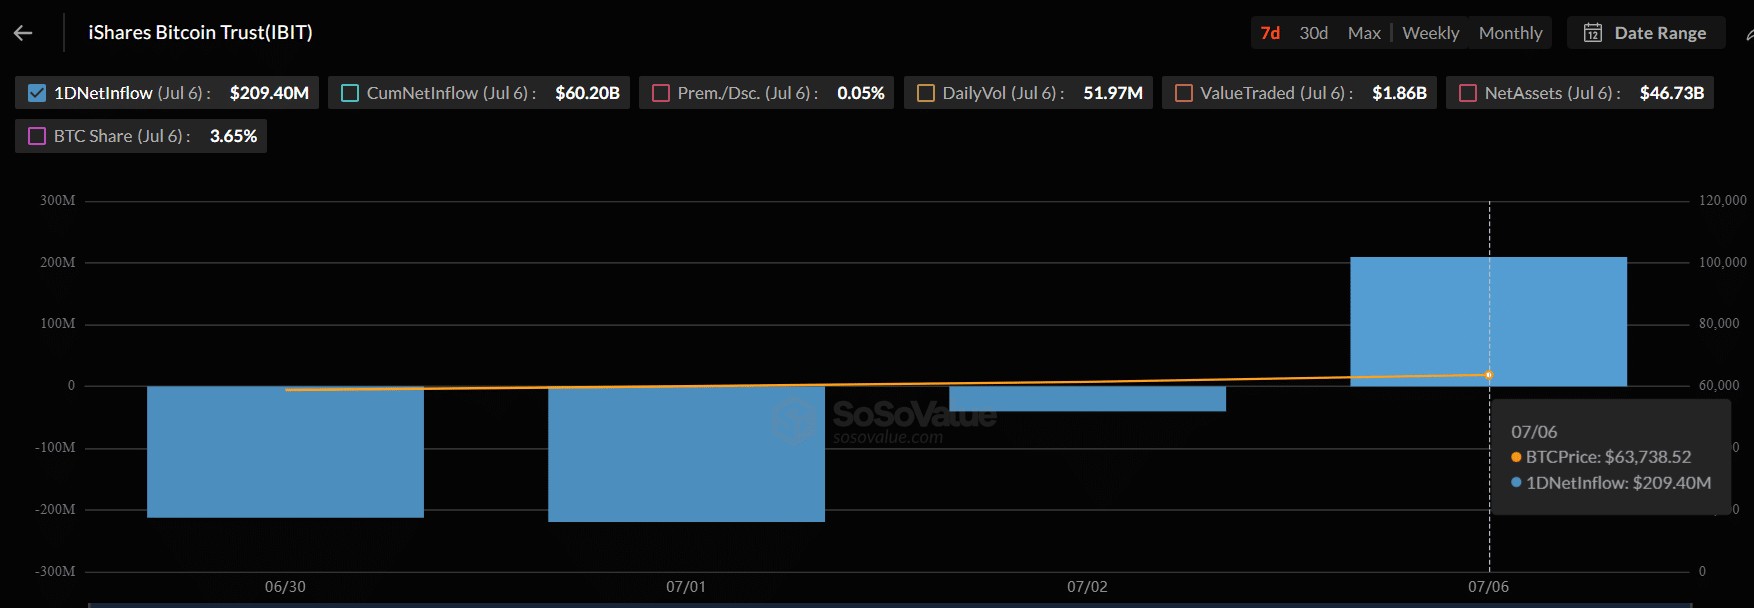Enable the CumNetInflow checkbox
This screenshot has height=608, width=1754.
point(350,93)
